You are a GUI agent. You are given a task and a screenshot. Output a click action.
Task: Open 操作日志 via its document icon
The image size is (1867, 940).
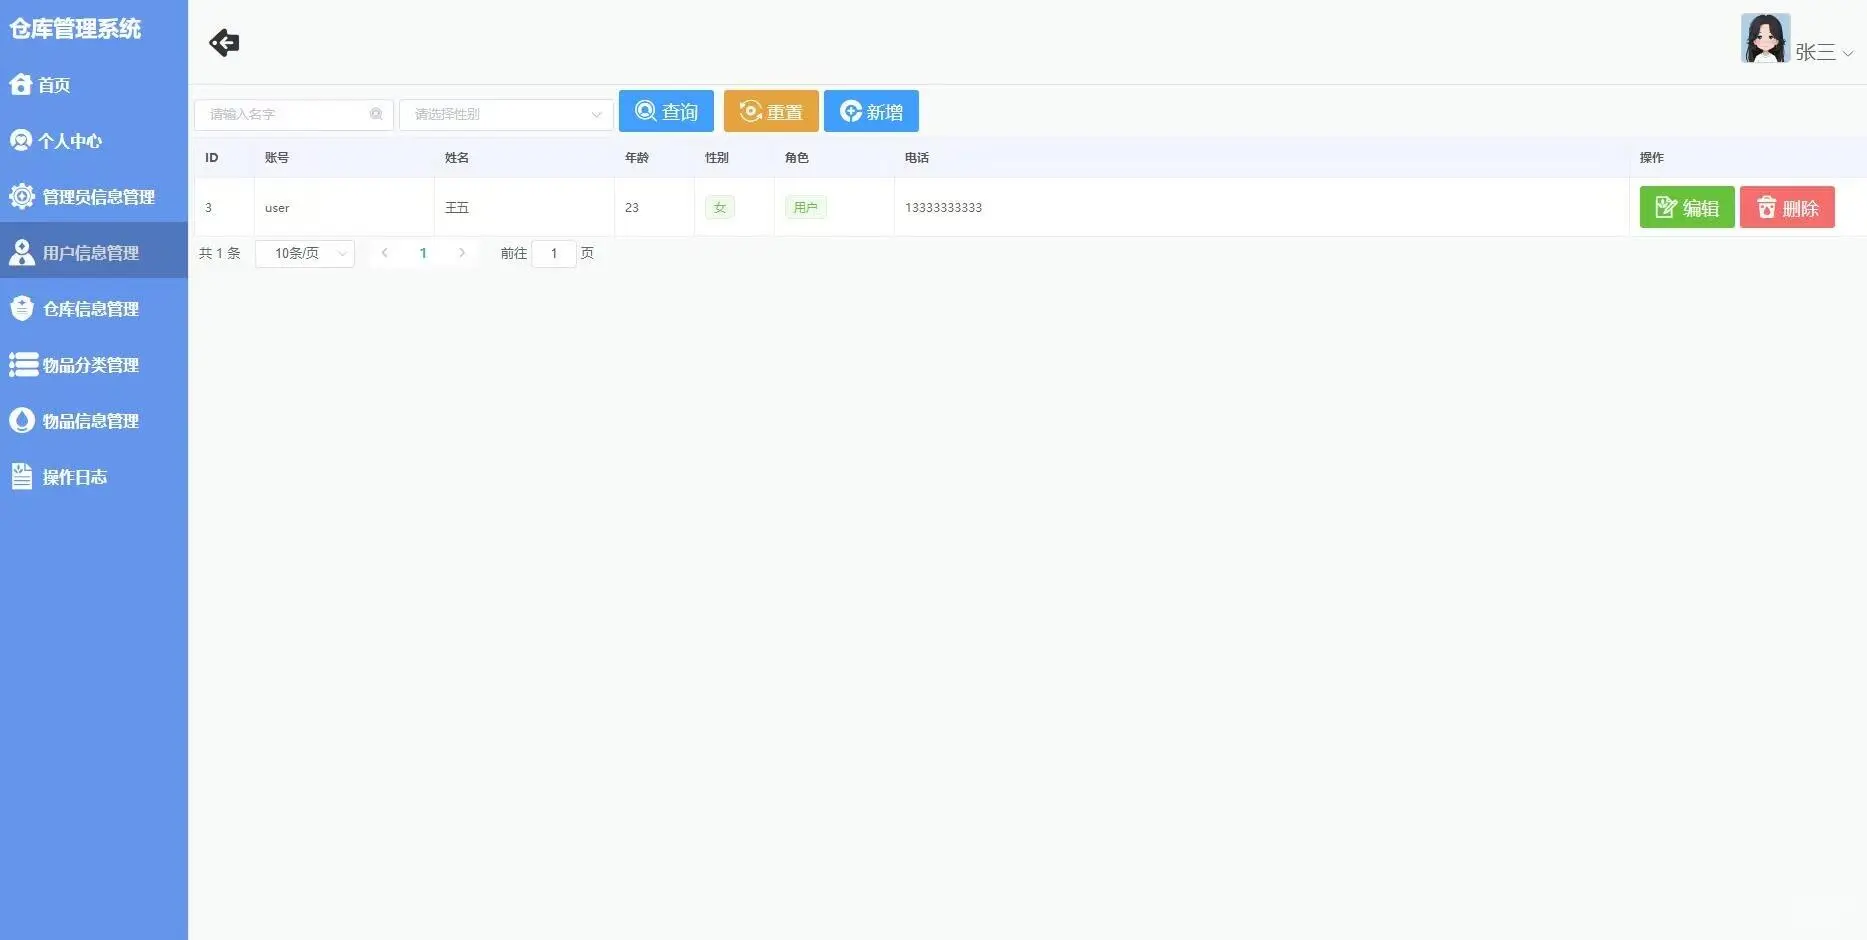(22, 476)
